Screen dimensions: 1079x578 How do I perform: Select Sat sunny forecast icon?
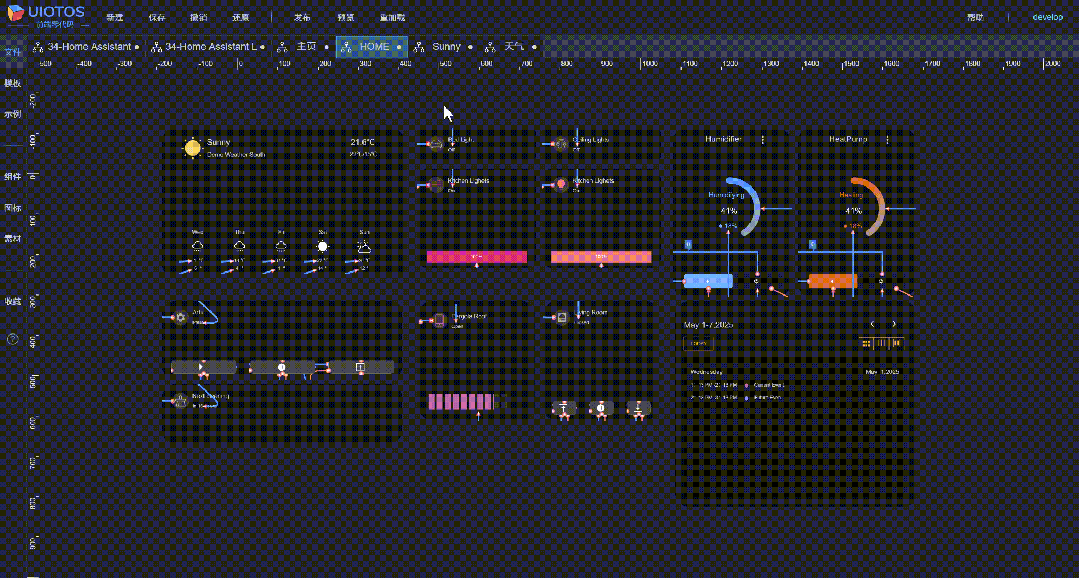coord(323,246)
